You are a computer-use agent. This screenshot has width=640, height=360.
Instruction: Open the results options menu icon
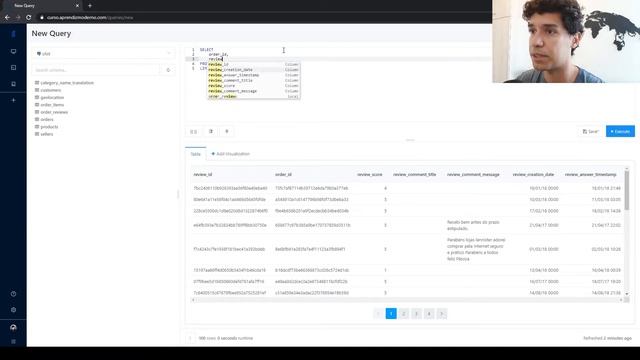click(x=190, y=338)
